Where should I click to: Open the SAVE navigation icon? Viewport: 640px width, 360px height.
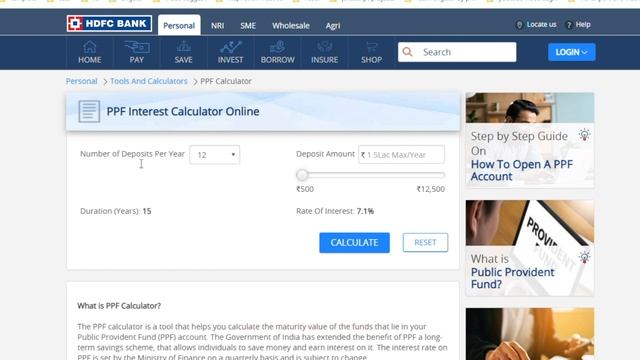pyautogui.click(x=184, y=47)
